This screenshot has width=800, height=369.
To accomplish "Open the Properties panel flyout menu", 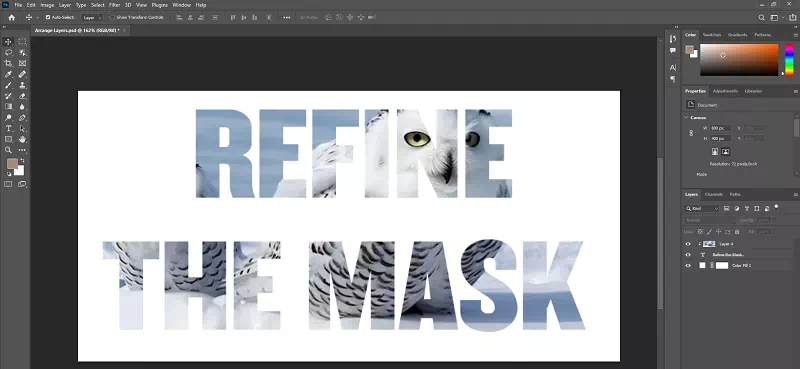I will [795, 91].
